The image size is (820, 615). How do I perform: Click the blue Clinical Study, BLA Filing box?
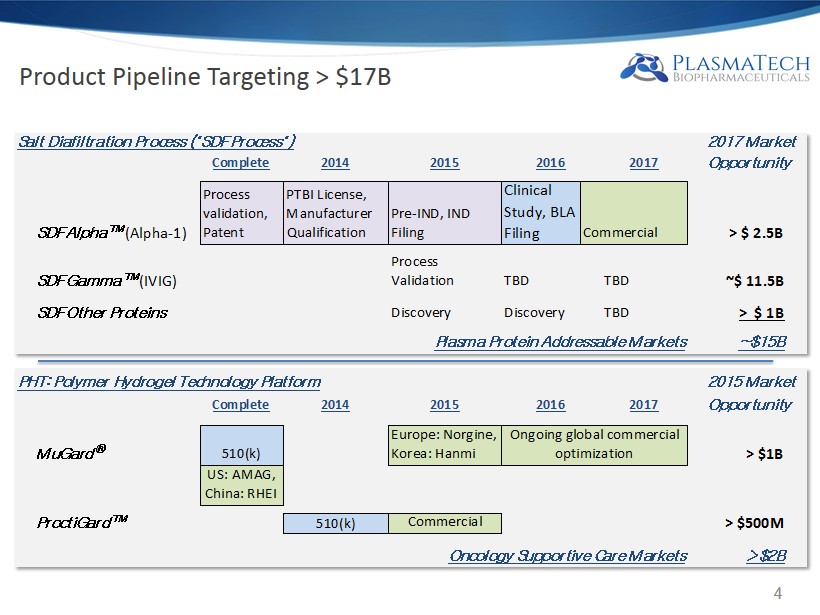[x=540, y=212]
